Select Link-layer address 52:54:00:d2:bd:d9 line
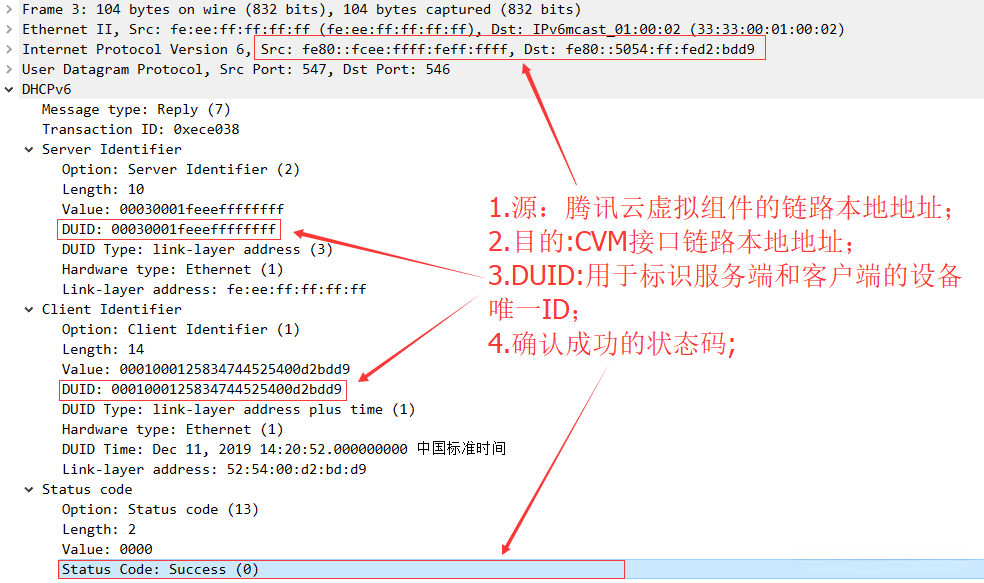The image size is (984, 583). pos(214,469)
